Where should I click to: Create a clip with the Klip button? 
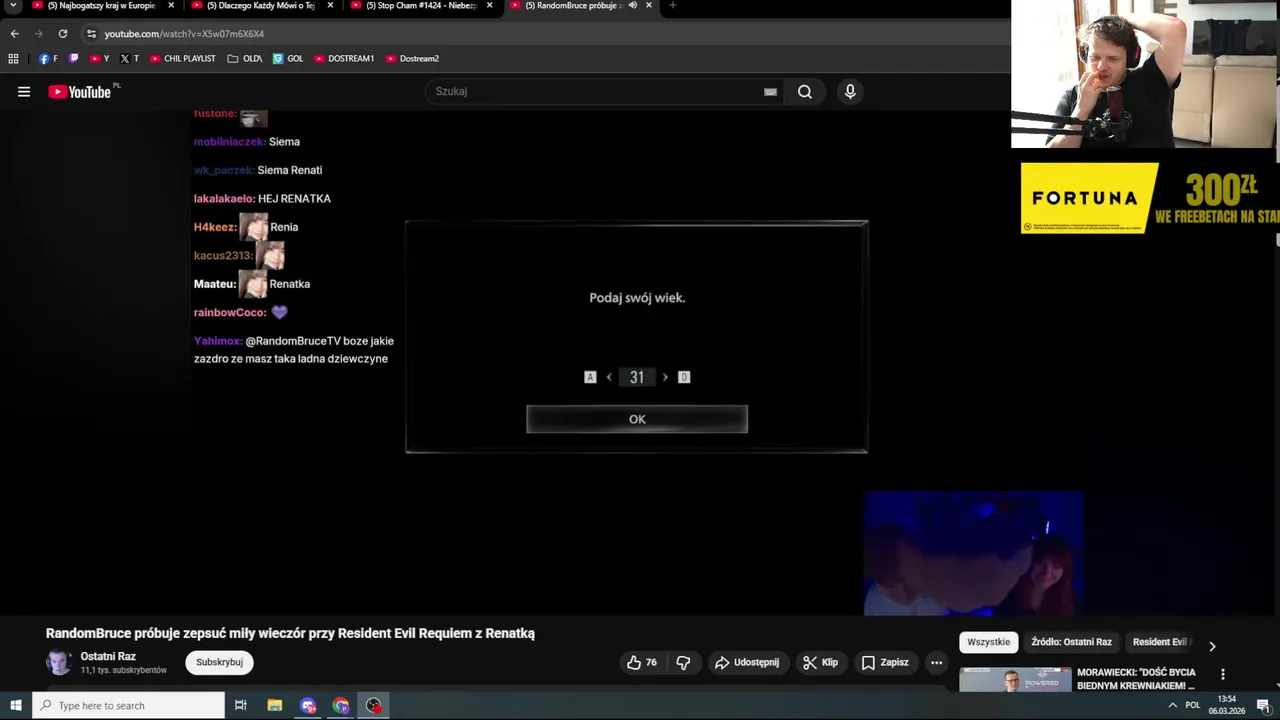(820, 662)
